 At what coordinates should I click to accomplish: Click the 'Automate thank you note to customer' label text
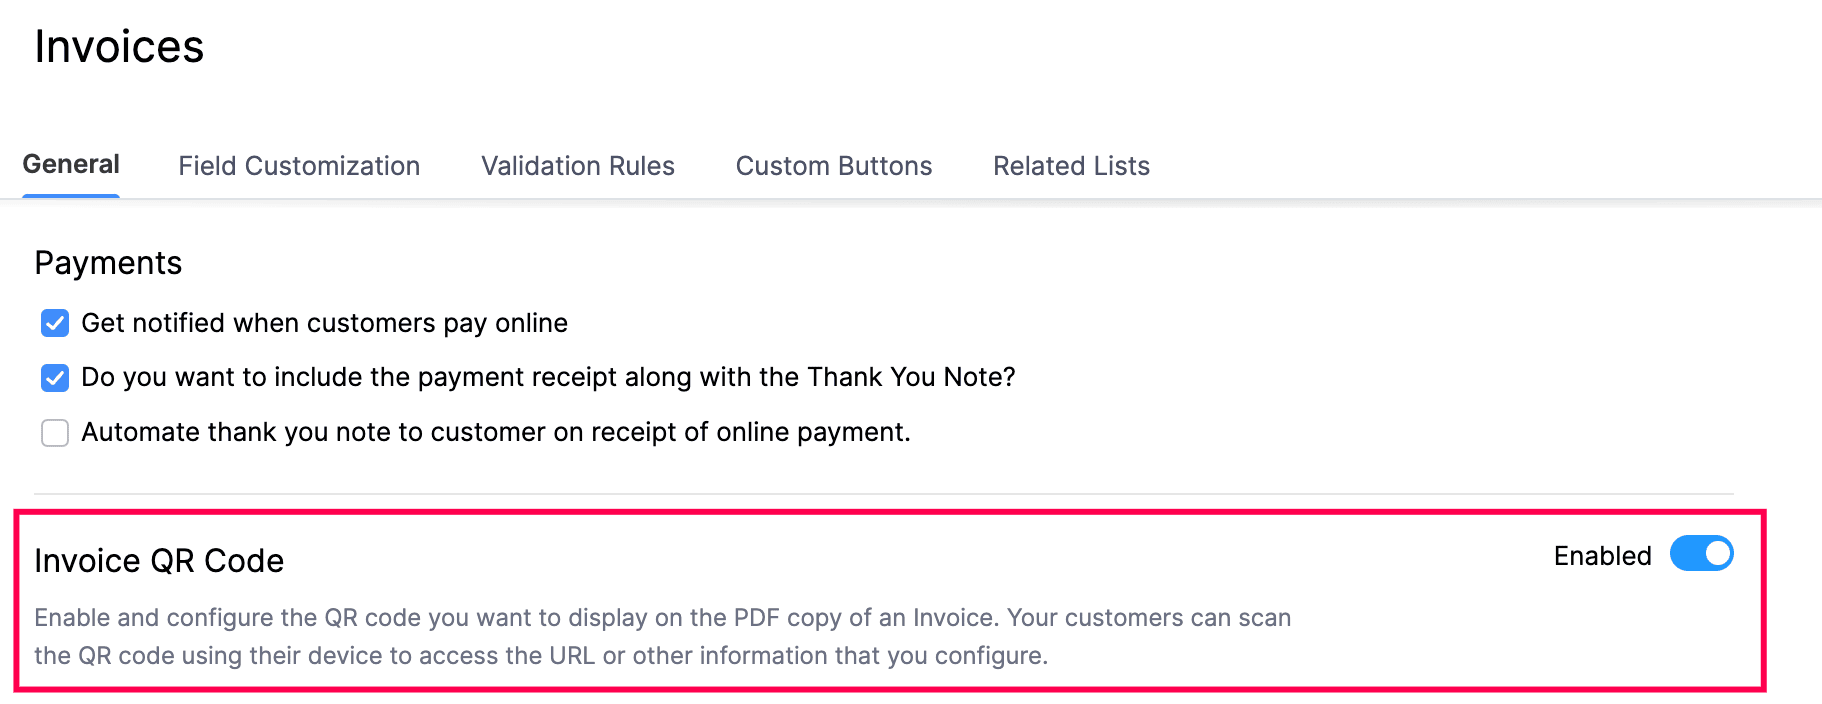click(495, 432)
